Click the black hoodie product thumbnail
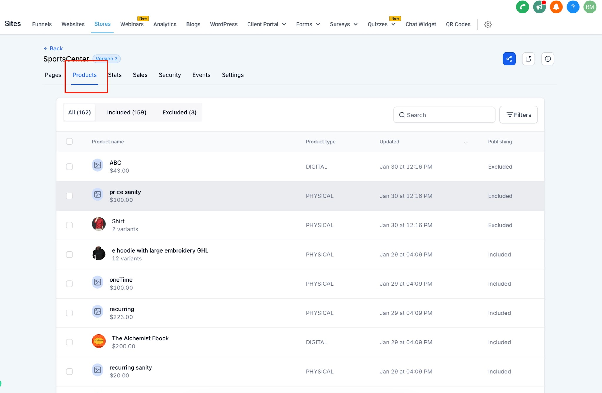 [x=99, y=253]
